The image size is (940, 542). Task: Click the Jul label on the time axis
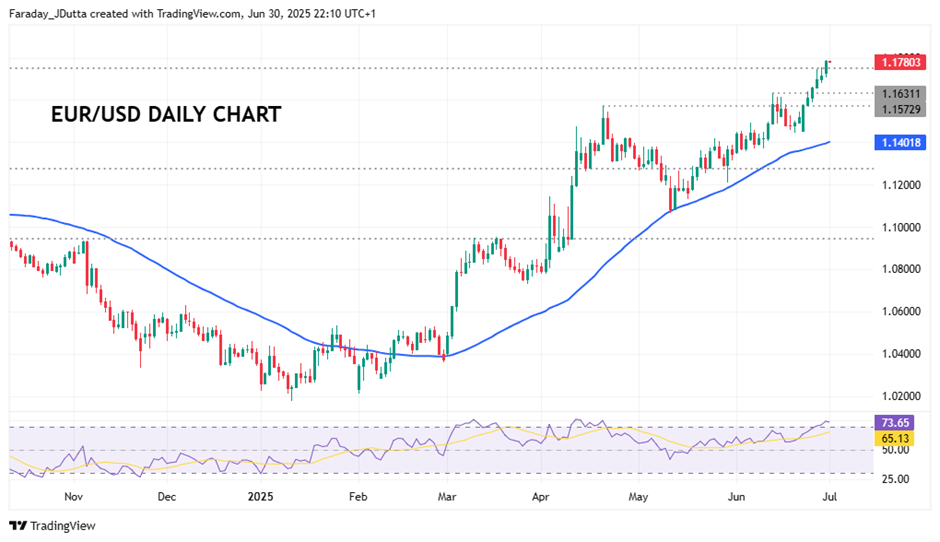point(829,496)
